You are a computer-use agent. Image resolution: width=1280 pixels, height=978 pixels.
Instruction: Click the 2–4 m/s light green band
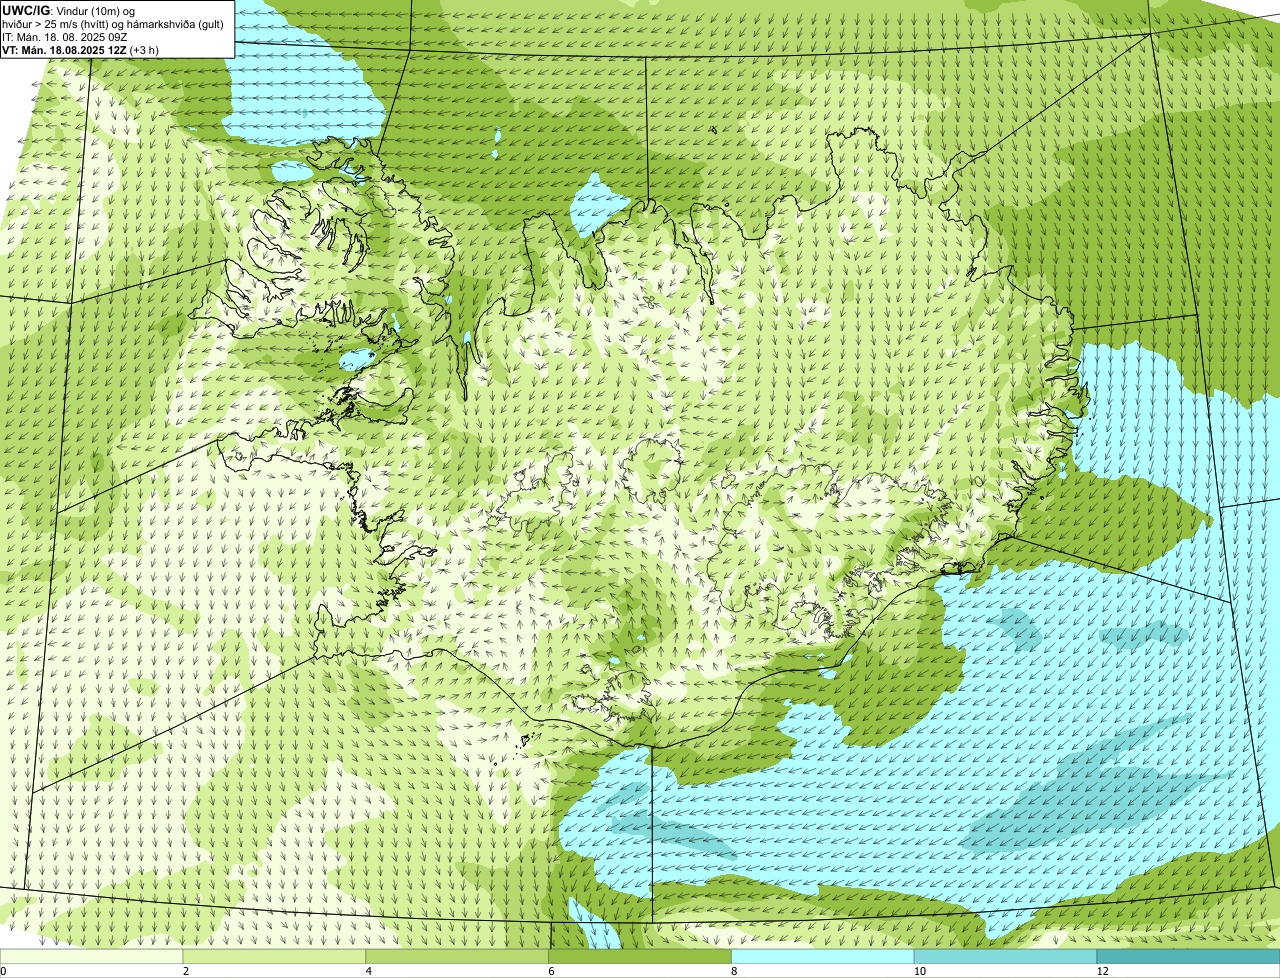[274, 956]
